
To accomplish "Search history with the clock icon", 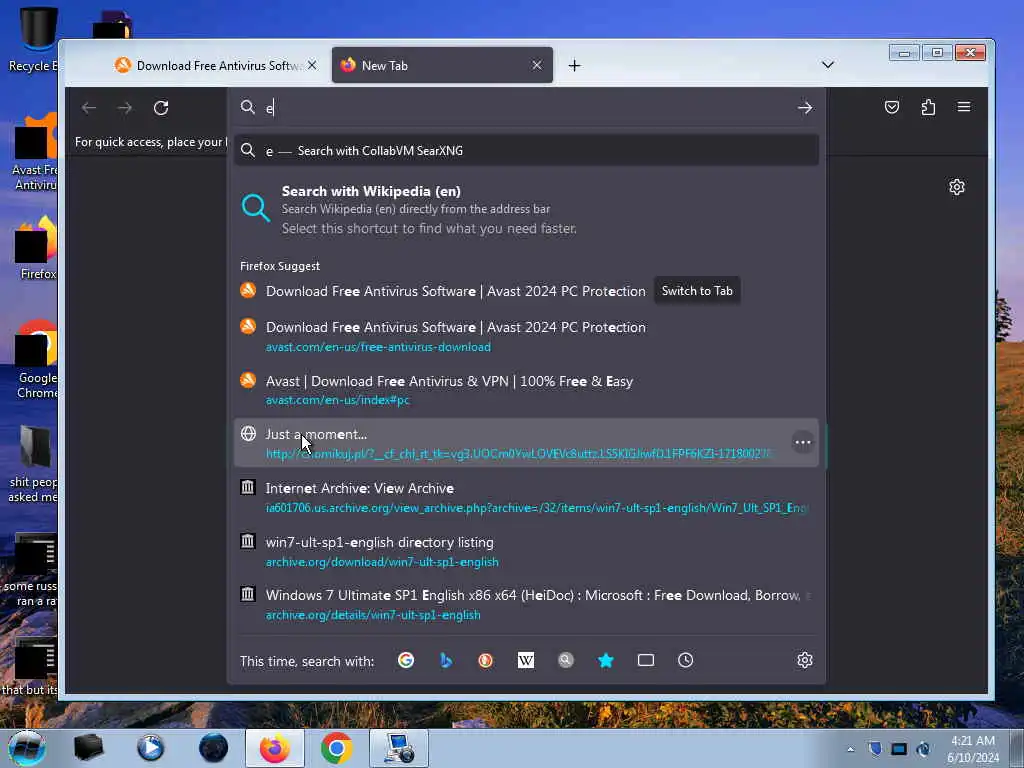I will tap(685, 660).
